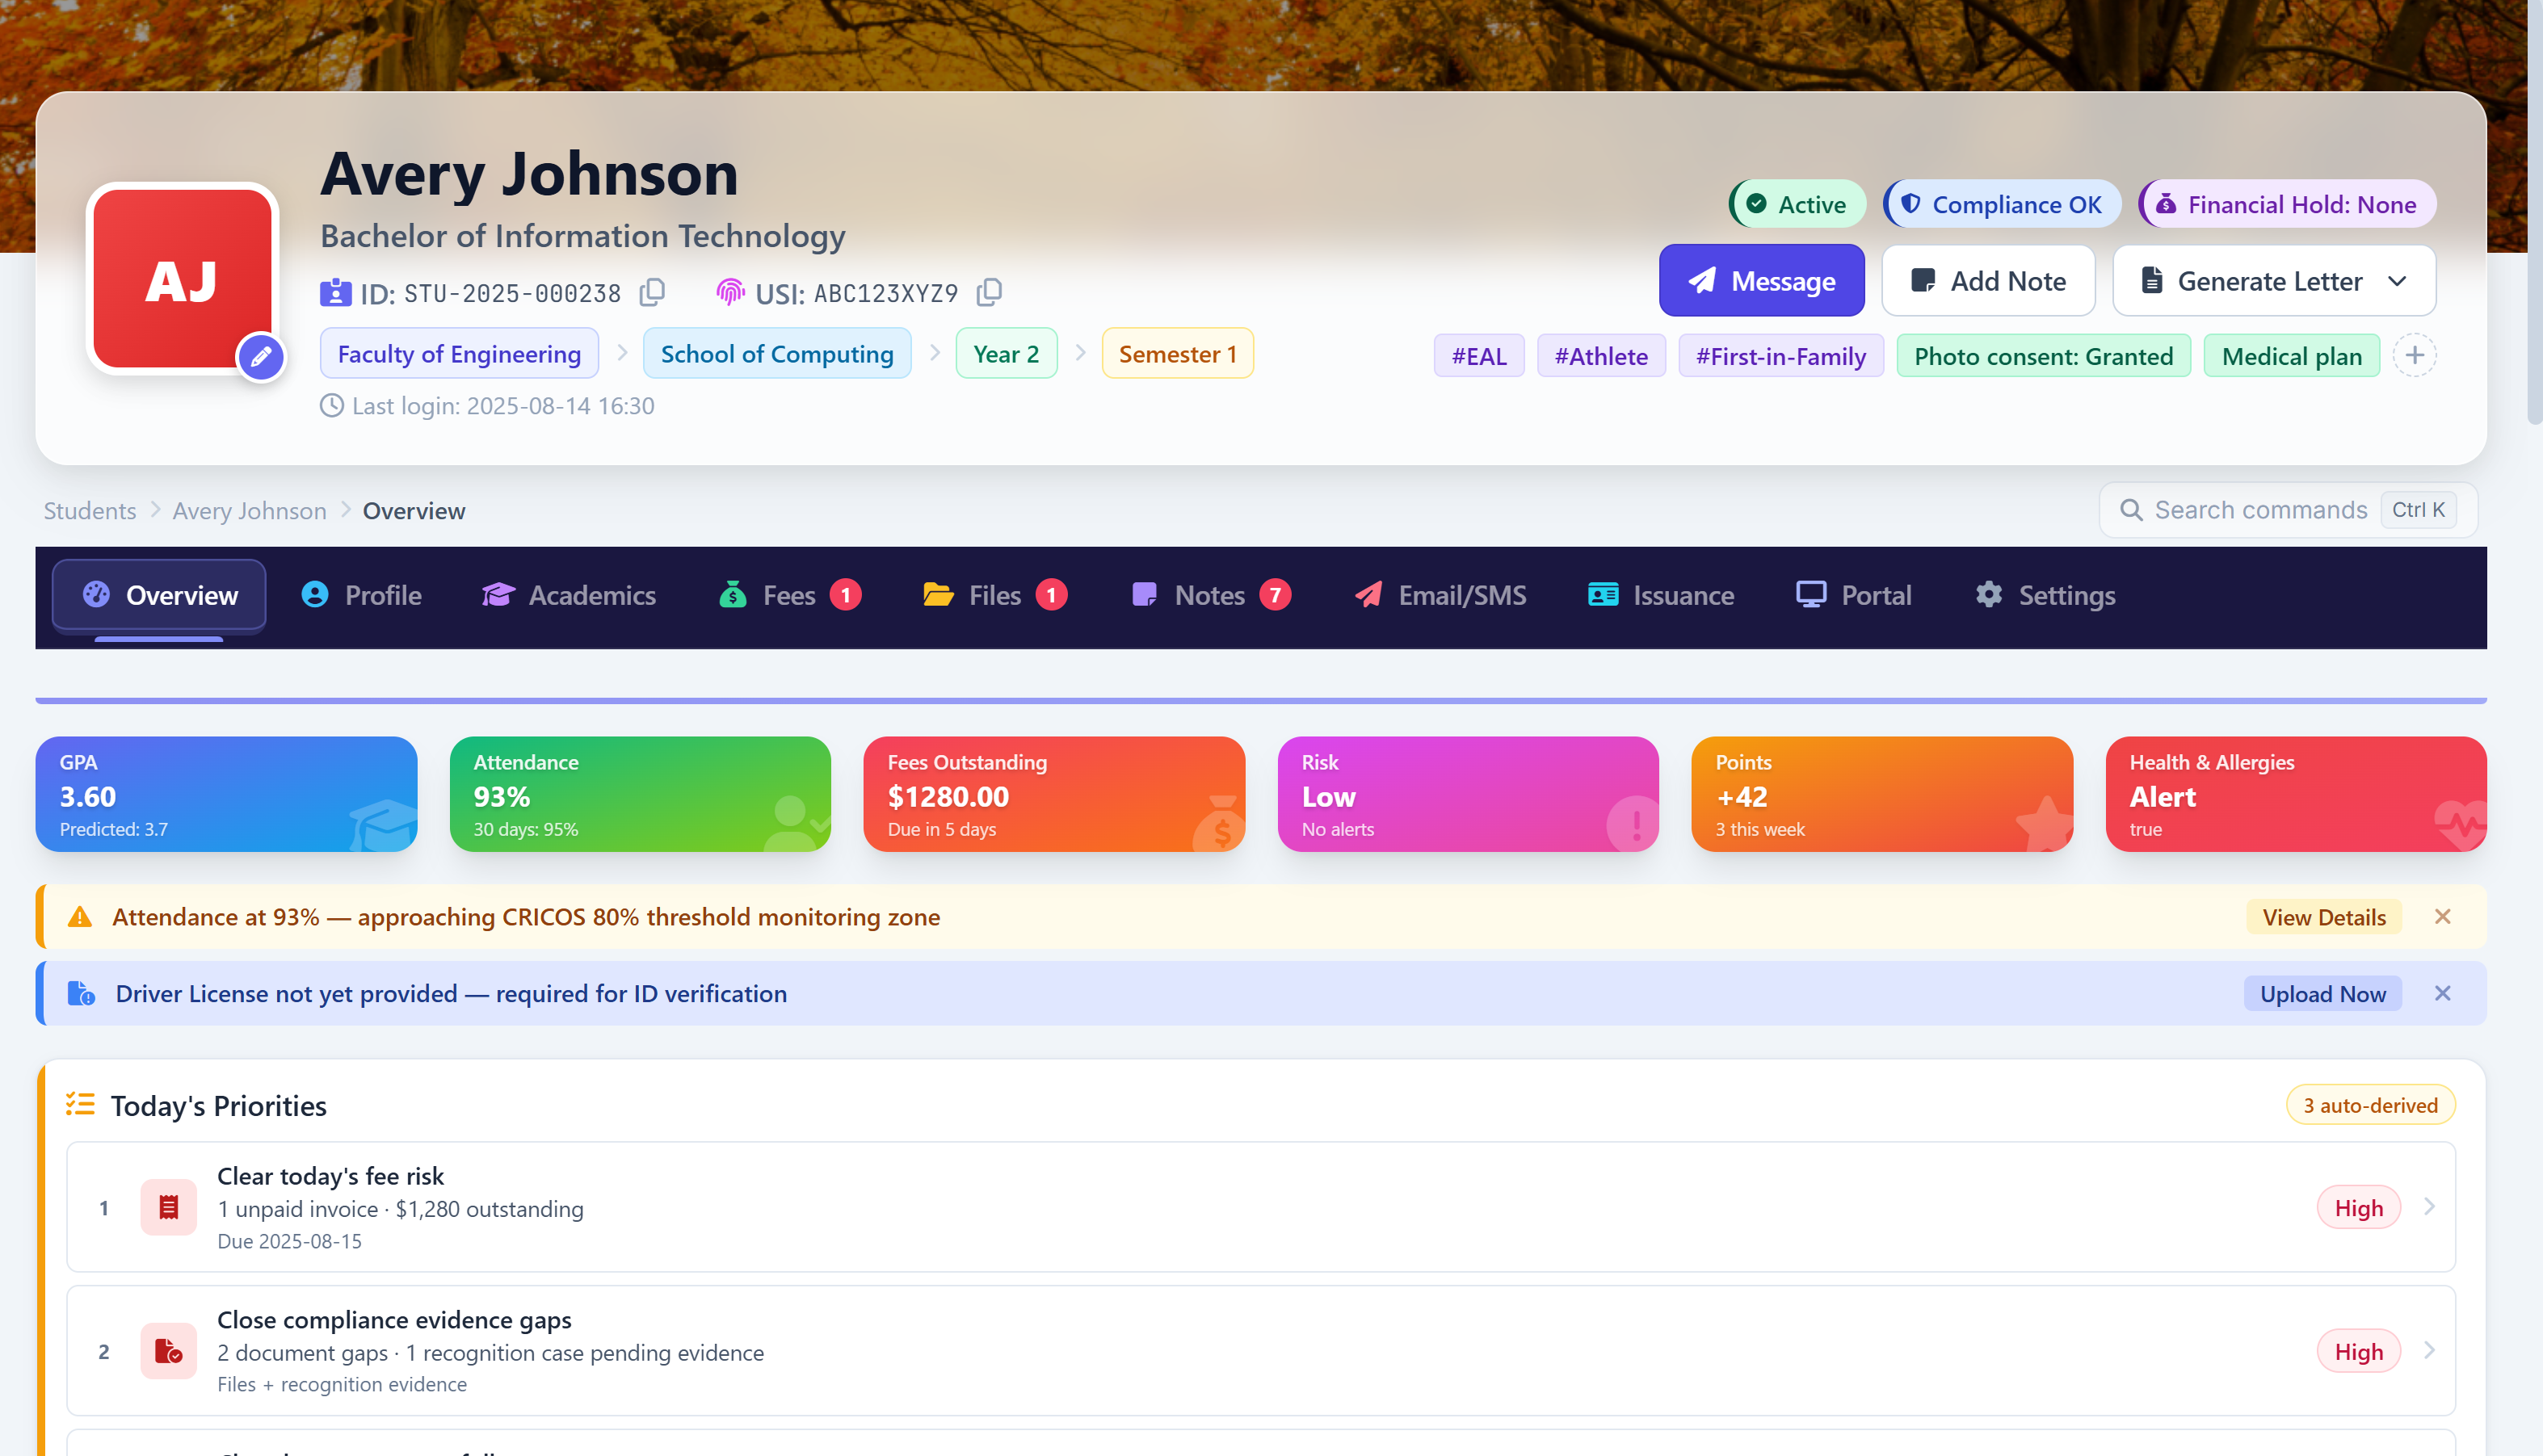
Task: Click the add tag plus icon
Action: [2414, 355]
